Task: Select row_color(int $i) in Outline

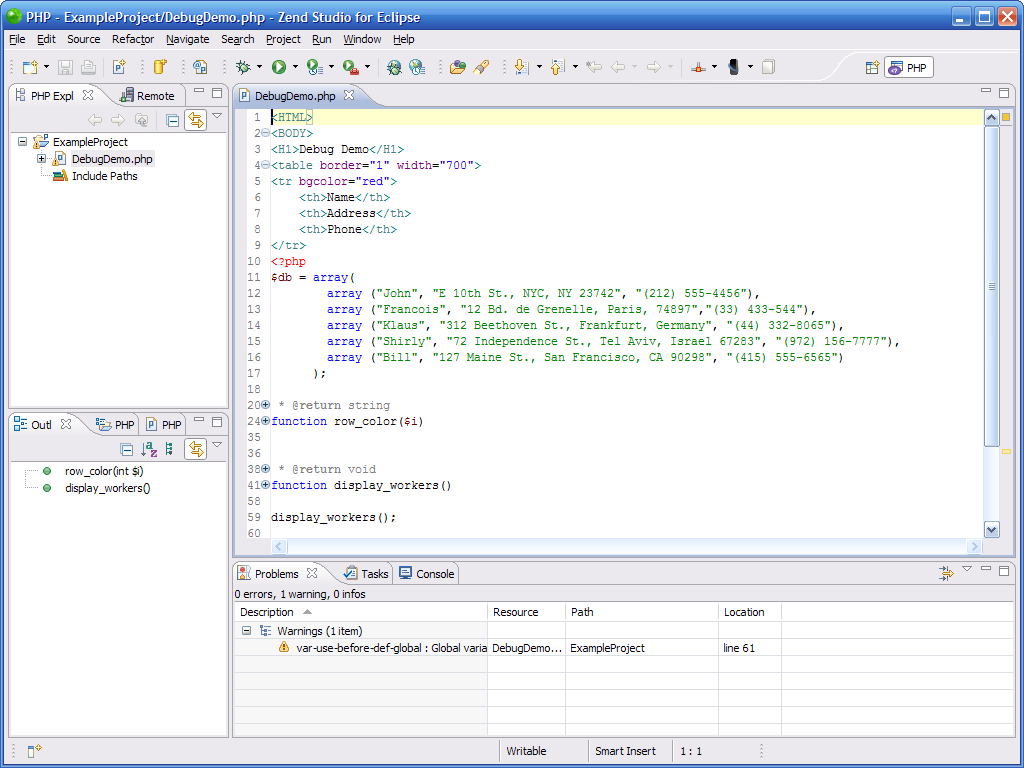Action: [104, 471]
